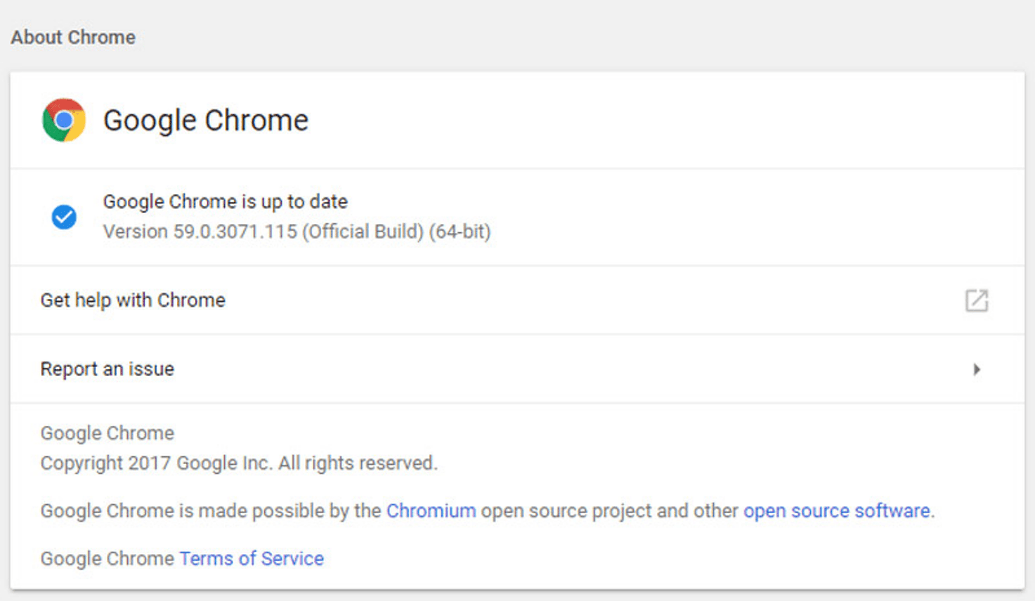This screenshot has width=1035, height=601.
Task: View Google Chrome Terms of Service
Action: (251, 558)
